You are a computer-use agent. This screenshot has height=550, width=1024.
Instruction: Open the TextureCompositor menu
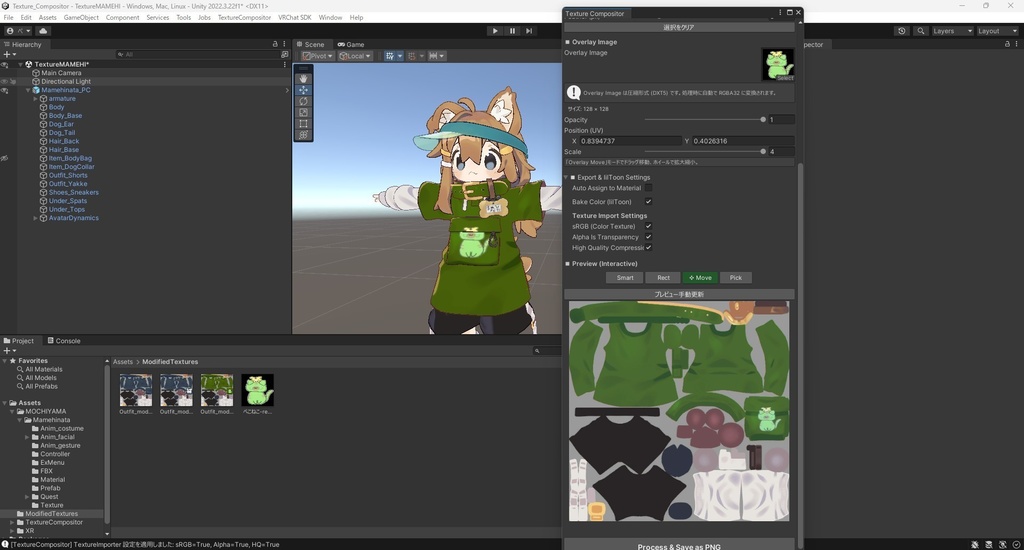pyautogui.click(x=244, y=18)
